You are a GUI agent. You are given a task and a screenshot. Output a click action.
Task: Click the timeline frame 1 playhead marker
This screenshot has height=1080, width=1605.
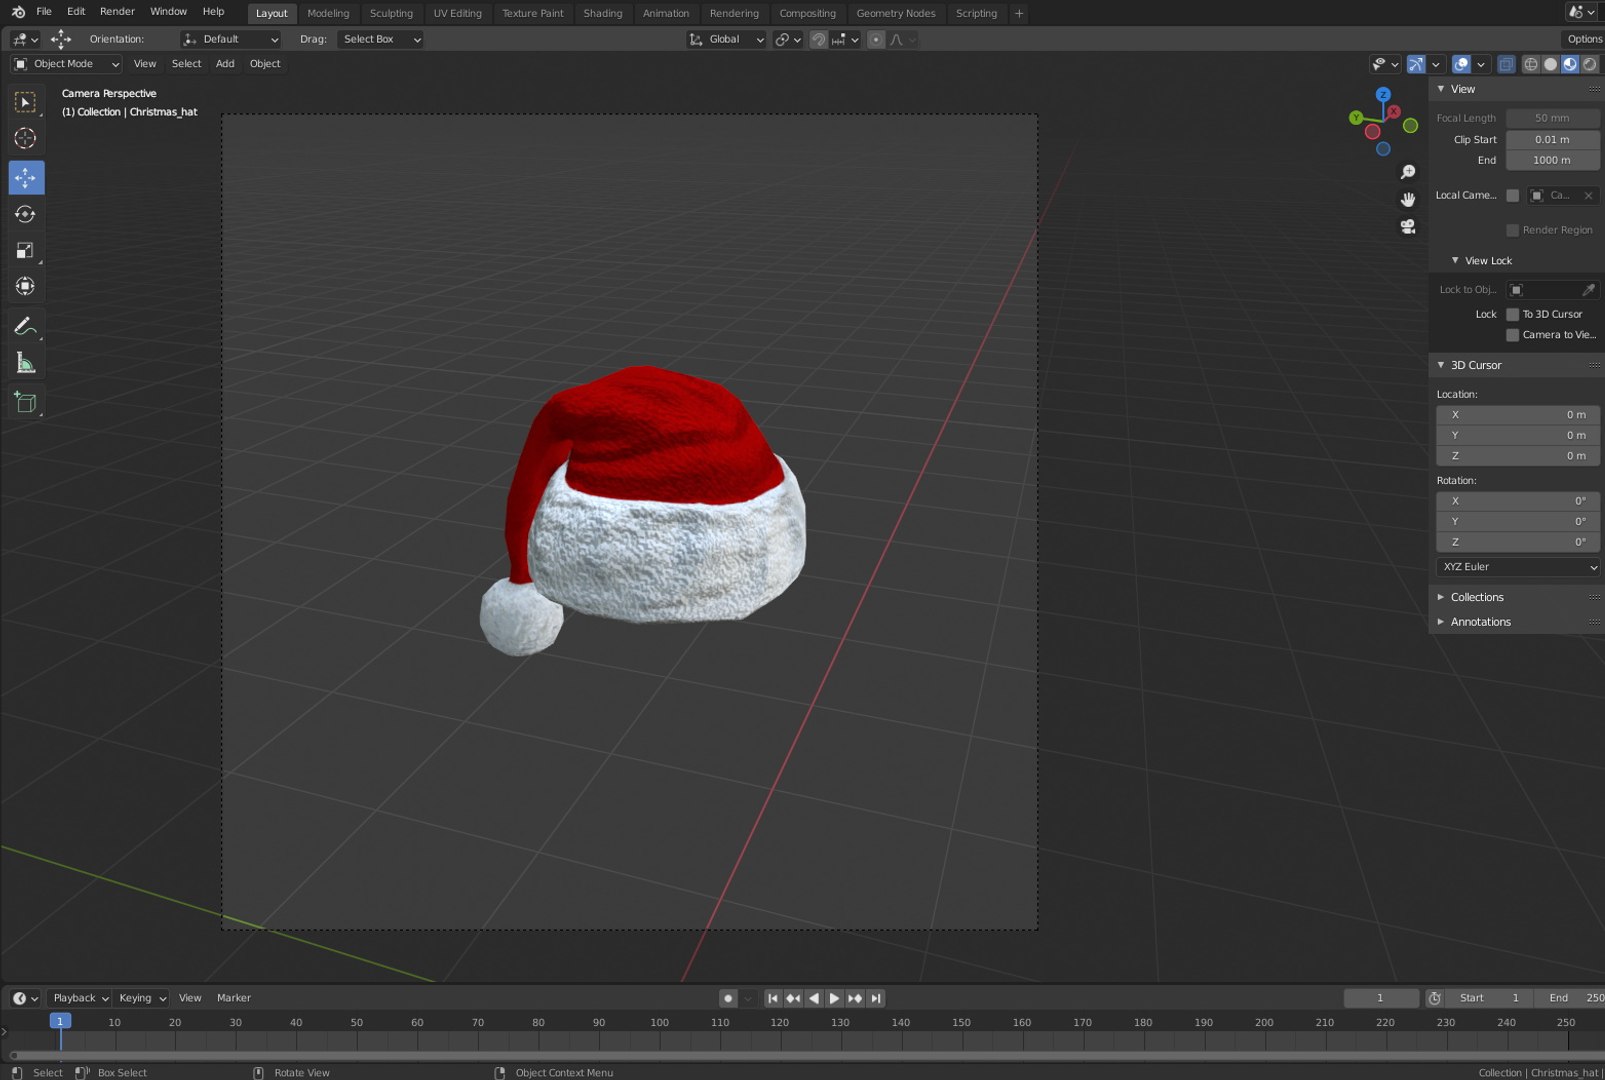60,1022
